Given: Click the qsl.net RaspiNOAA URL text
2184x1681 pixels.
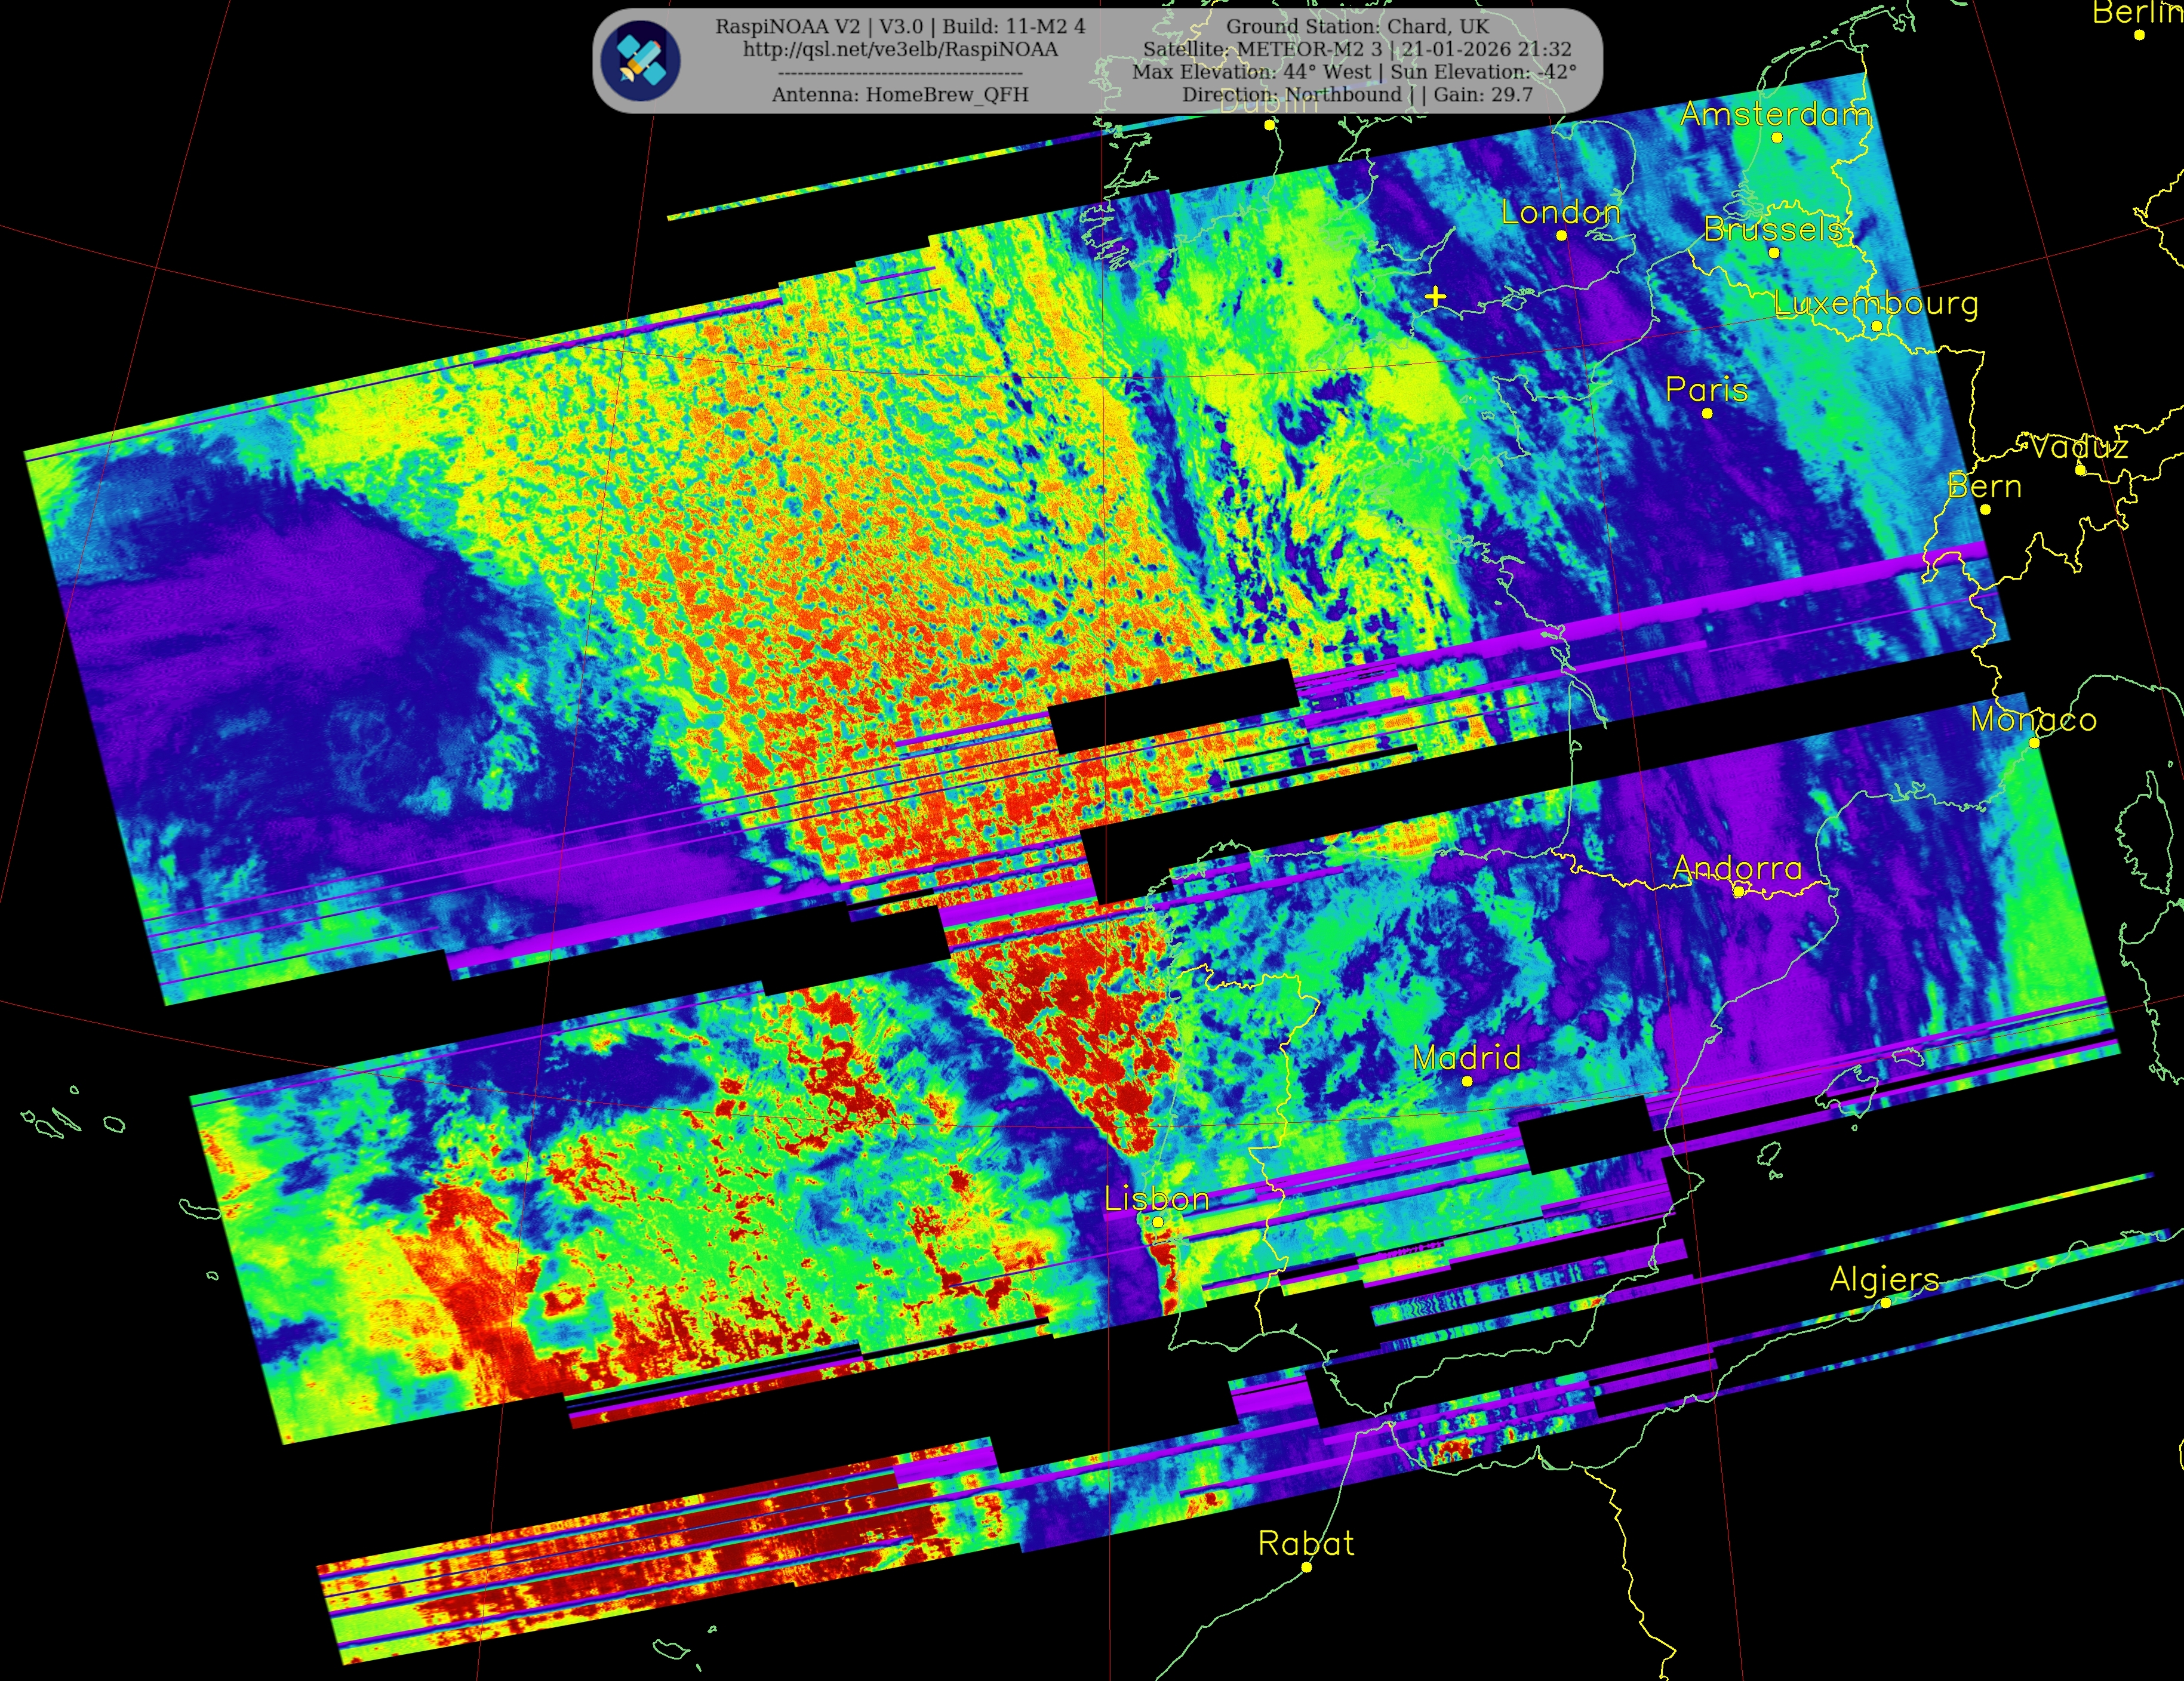Looking at the screenshot, I should tap(900, 49).
